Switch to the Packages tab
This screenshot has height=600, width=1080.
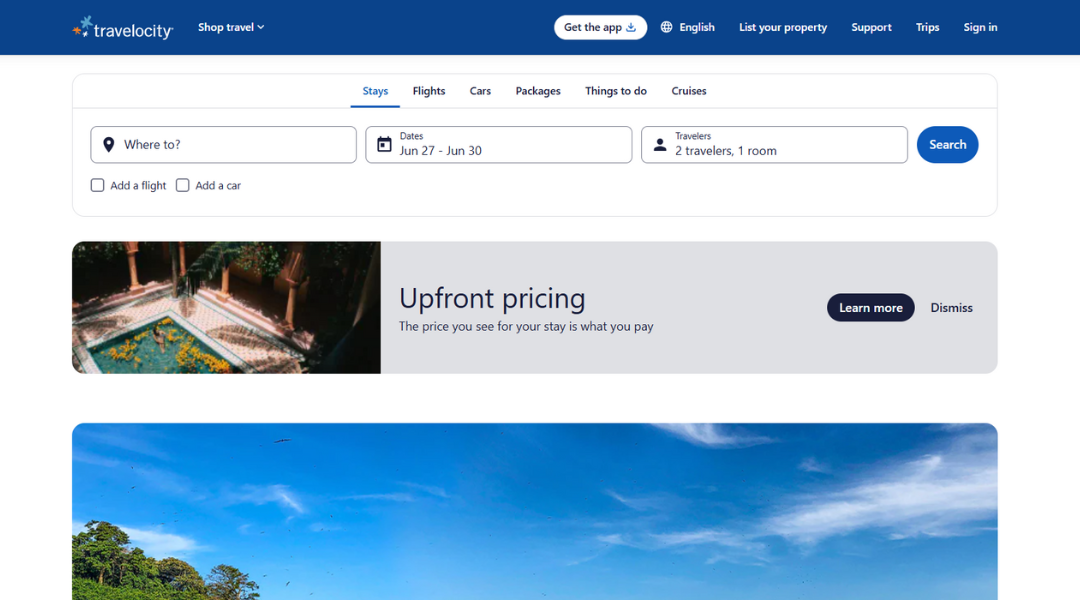[x=538, y=91]
